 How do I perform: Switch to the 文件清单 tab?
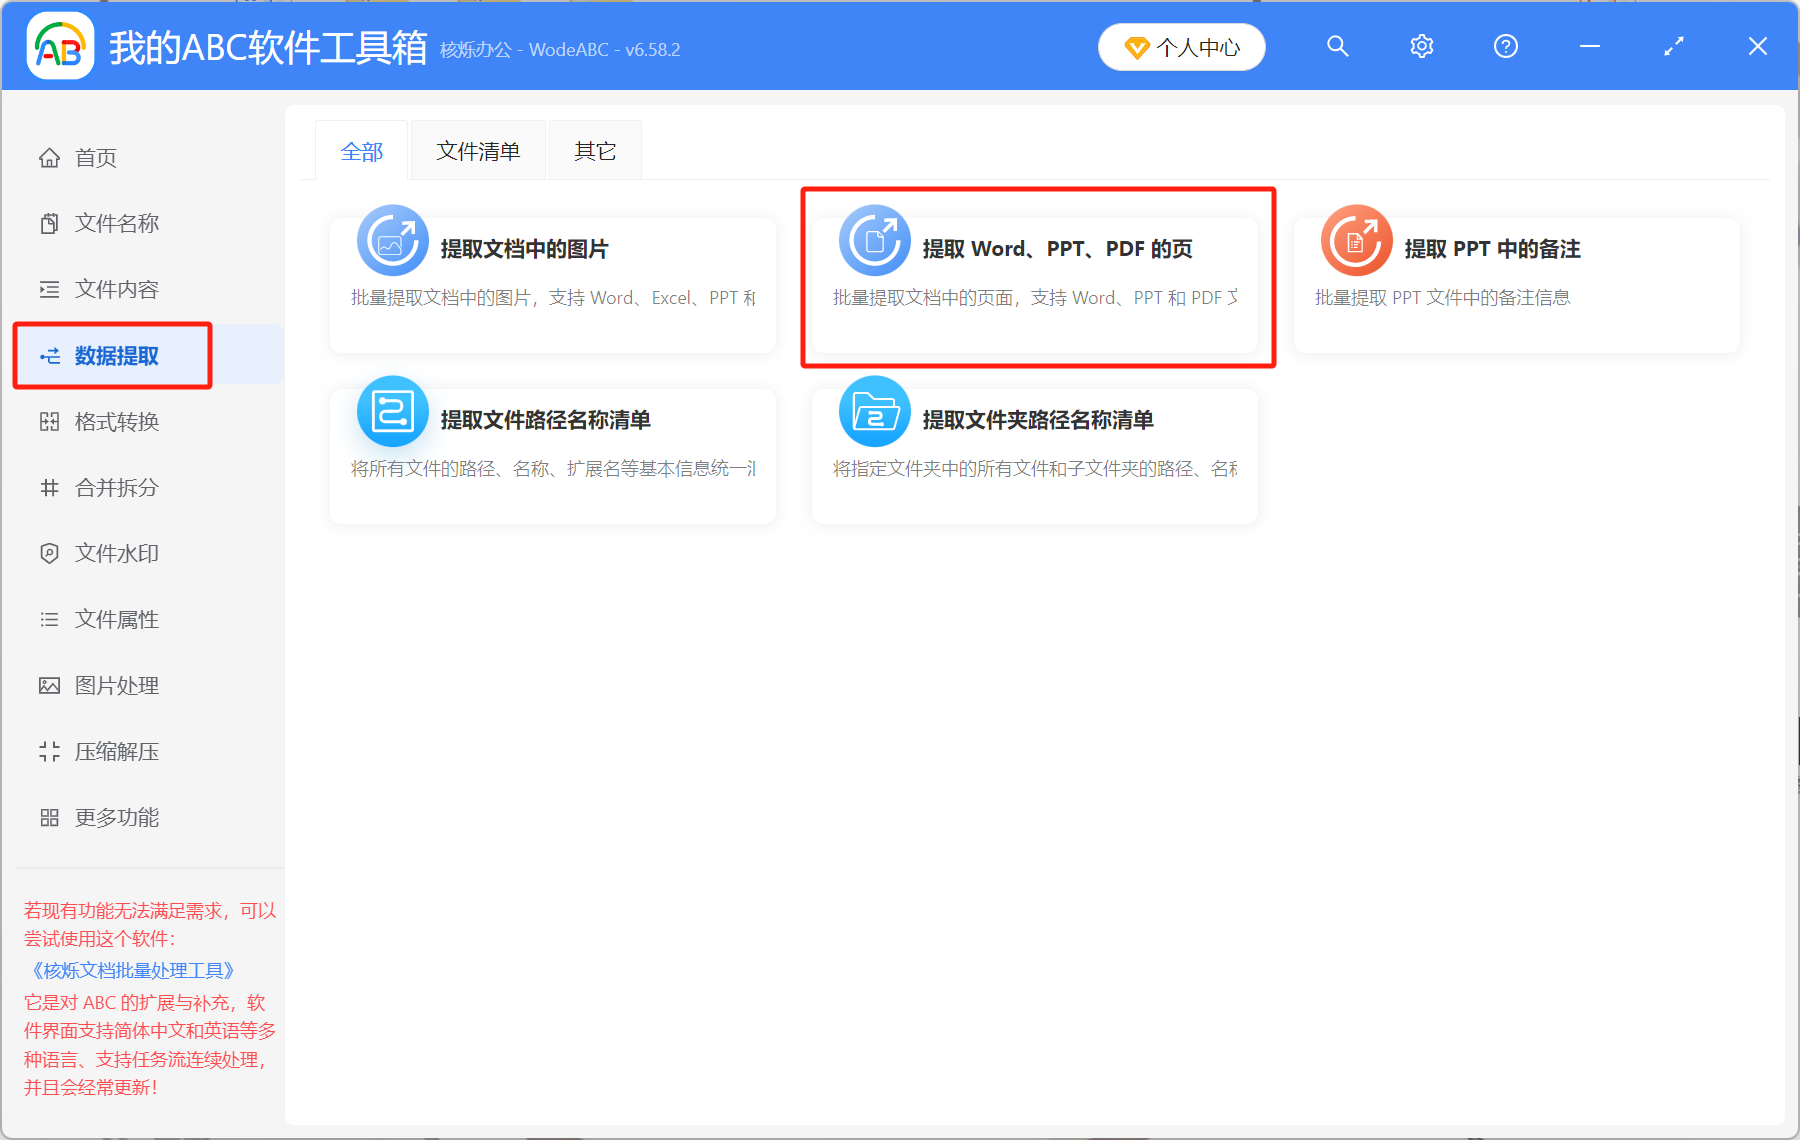click(477, 150)
